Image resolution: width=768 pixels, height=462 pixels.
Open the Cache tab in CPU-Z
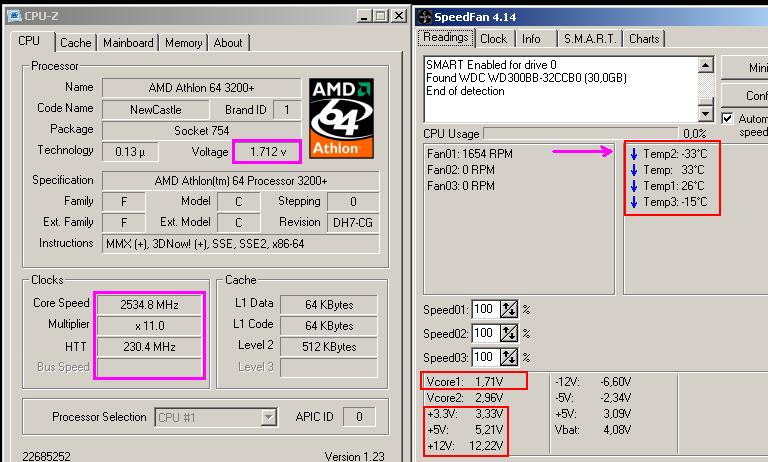75,43
